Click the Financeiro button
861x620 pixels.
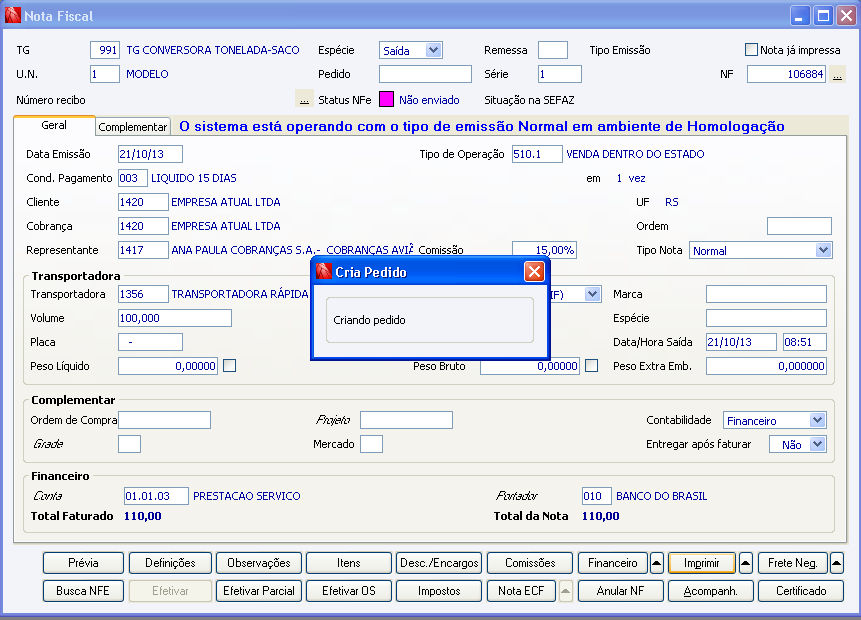pos(613,563)
